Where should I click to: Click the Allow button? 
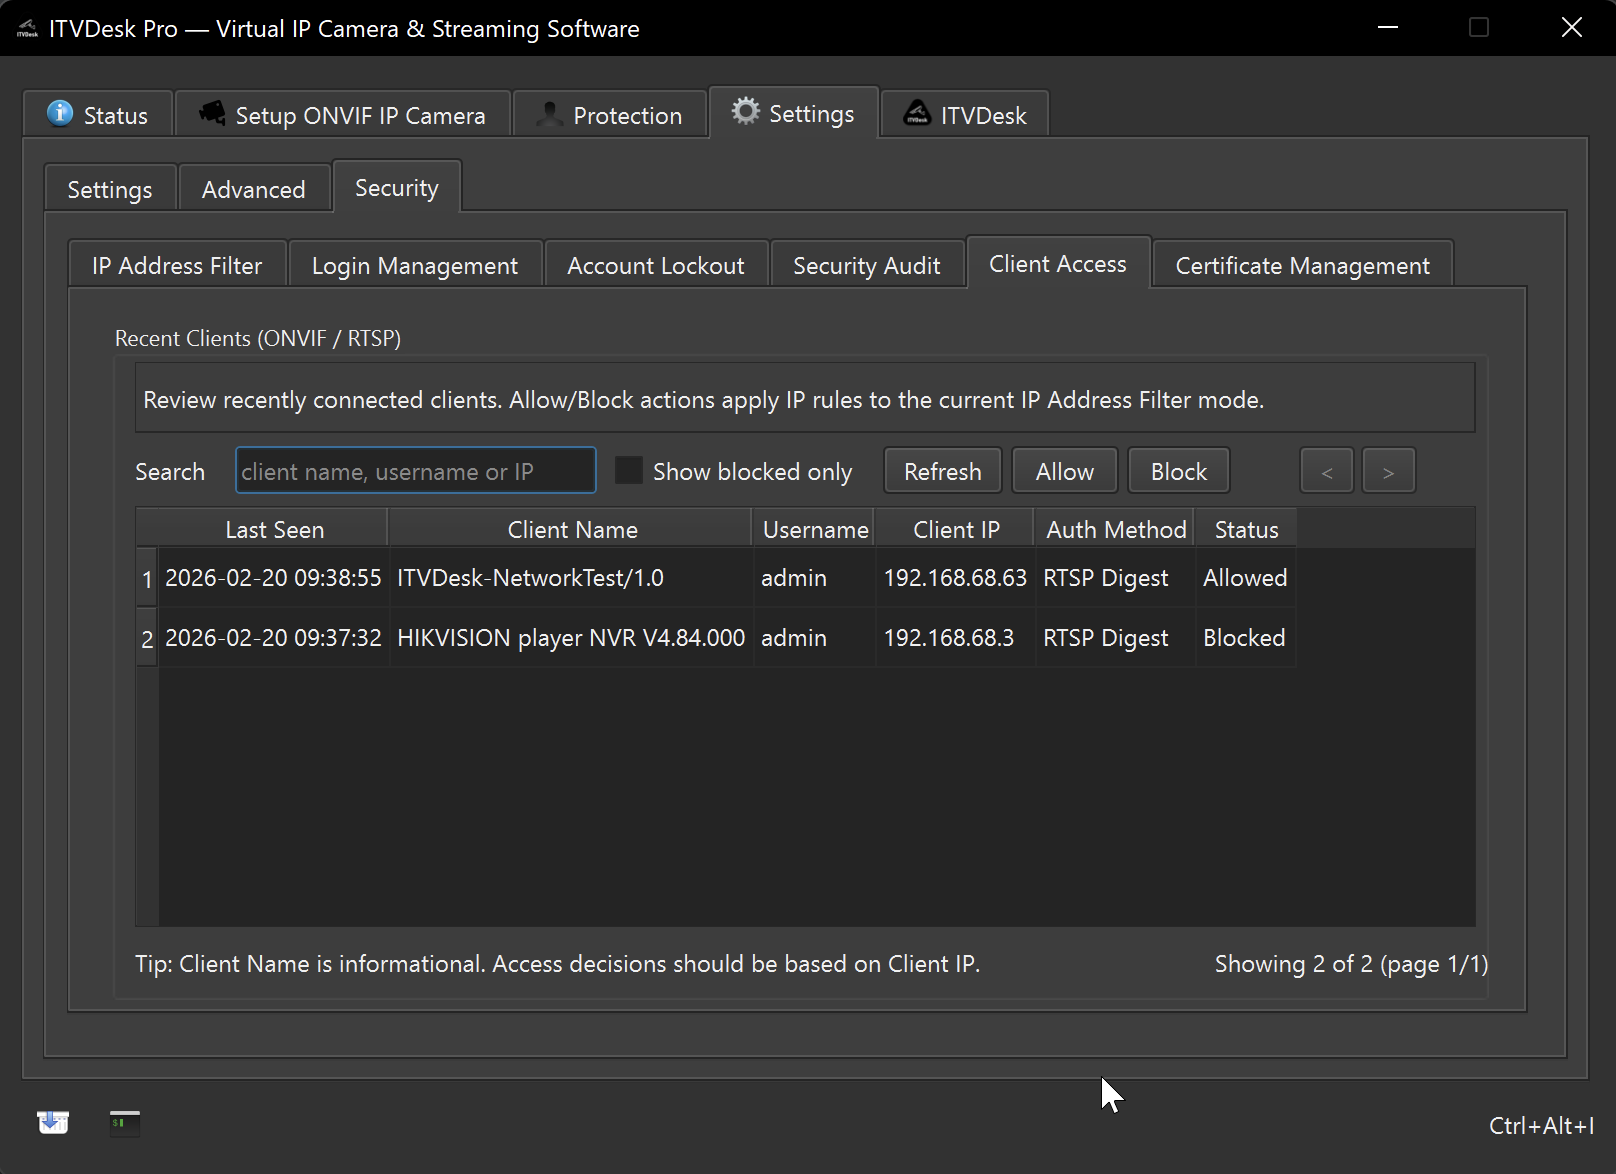pyautogui.click(x=1064, y=472)
